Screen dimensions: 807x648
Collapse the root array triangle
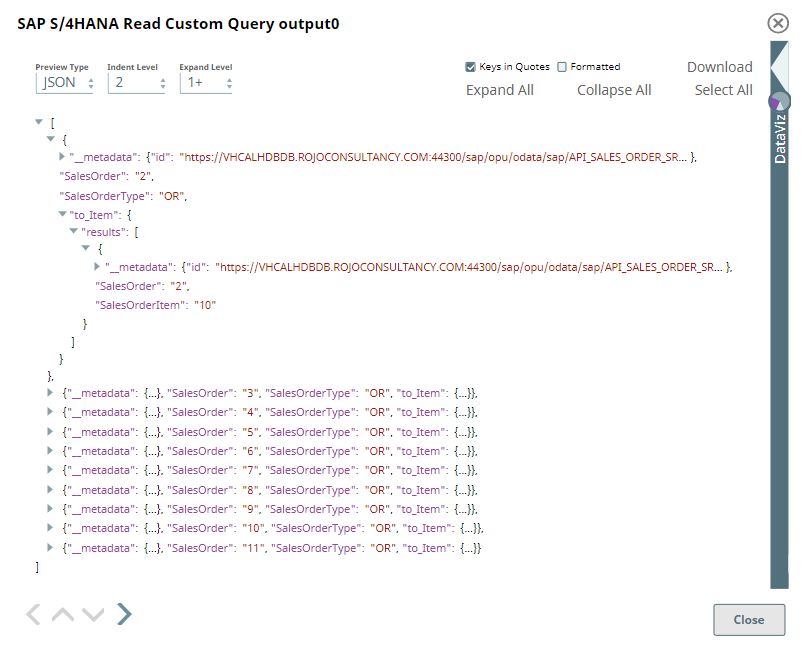[x=39, y=122]
